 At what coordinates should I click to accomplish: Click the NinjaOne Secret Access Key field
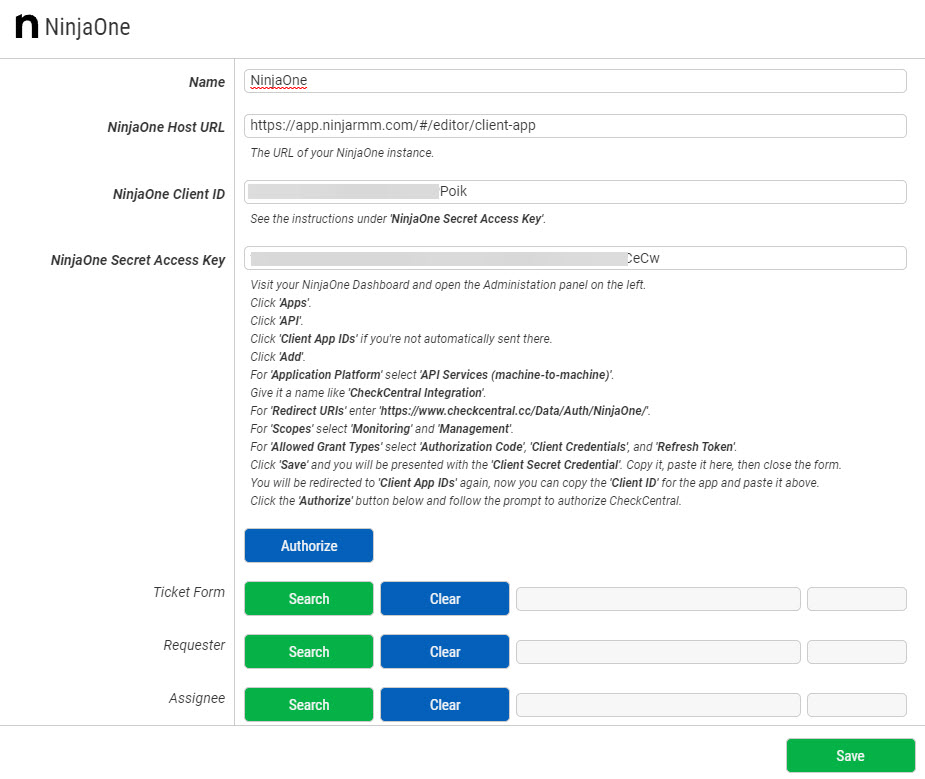(x=575, y=258)
